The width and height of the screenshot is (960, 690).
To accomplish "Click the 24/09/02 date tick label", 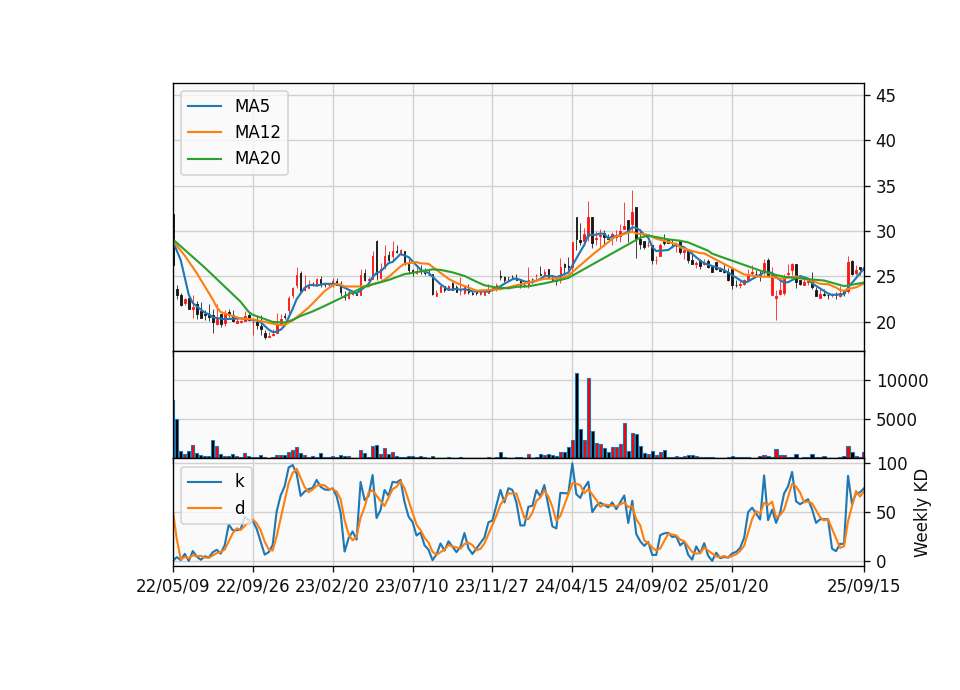I will (x=651, y=586).
